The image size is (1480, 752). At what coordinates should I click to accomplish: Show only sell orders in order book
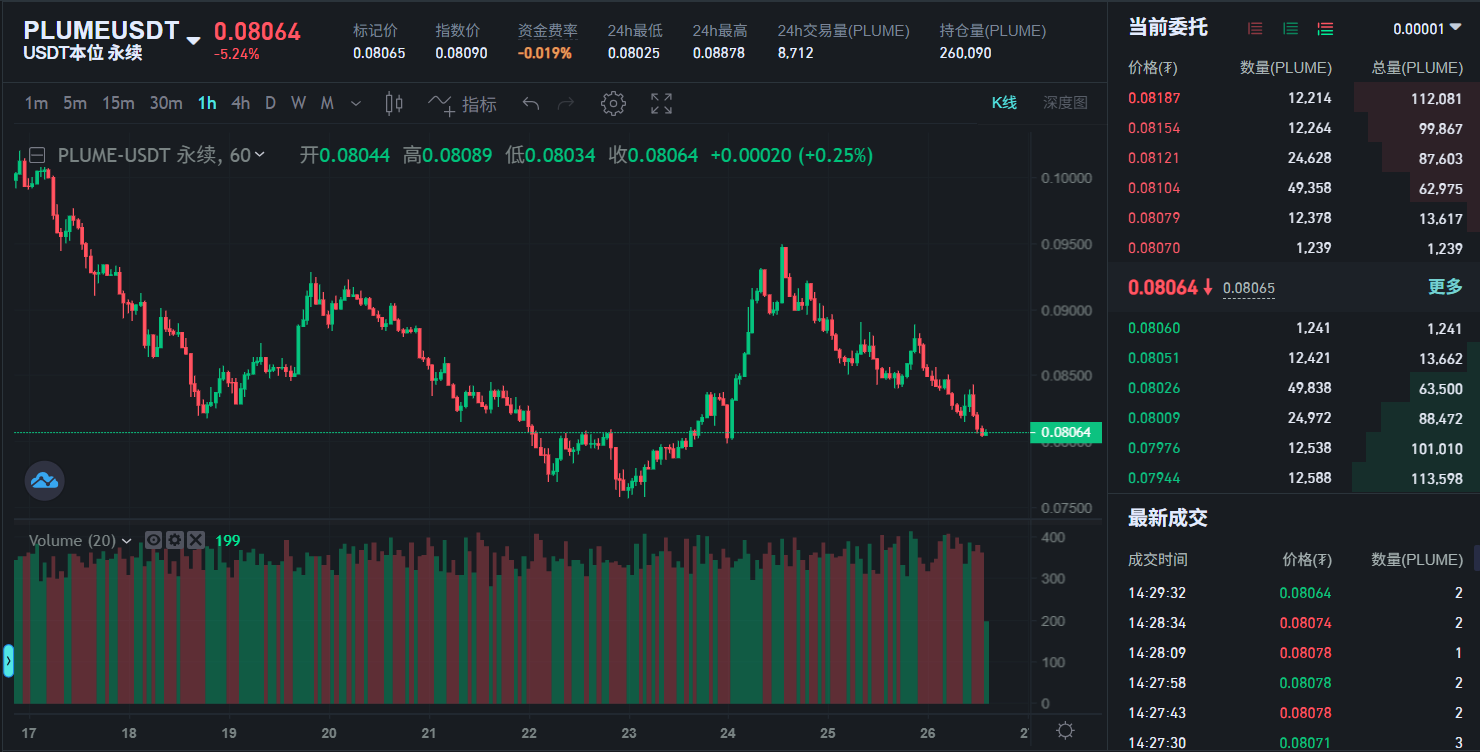pos(1255,29)
